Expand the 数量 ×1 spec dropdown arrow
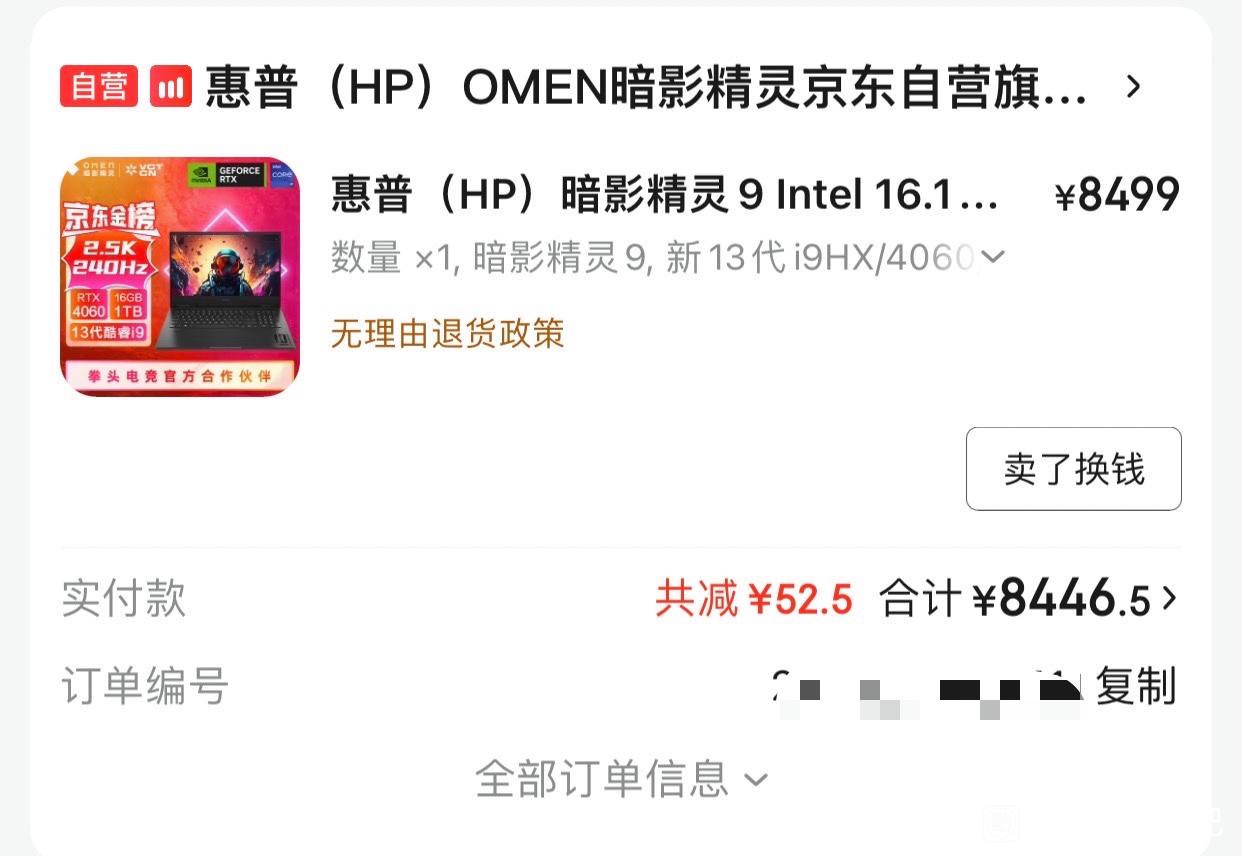 (x=992, y=257)
